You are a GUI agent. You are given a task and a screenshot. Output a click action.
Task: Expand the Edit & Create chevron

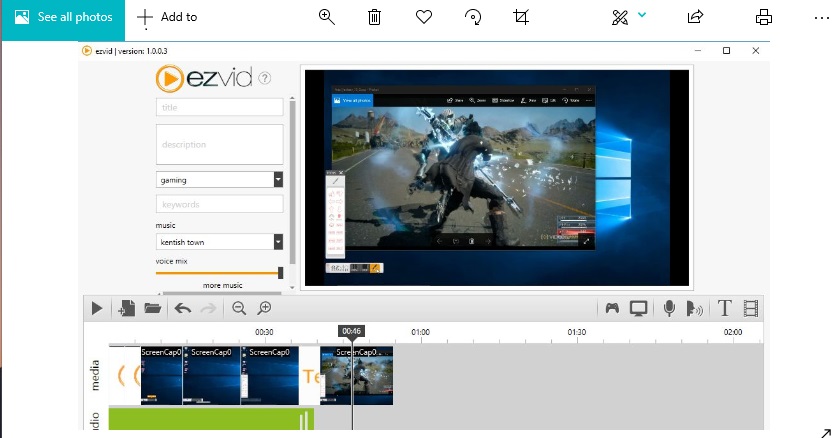(642, 15)
